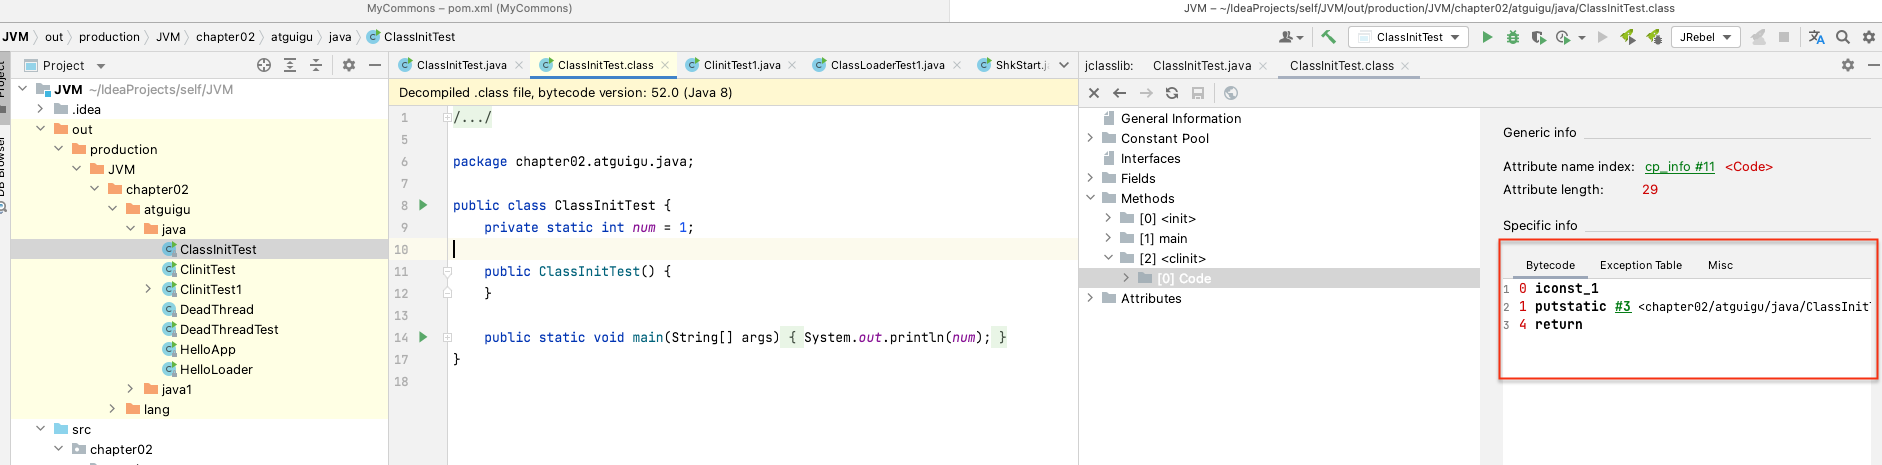Screen dimensions: 1882x465
Task: Select HelloLoader class in project tree
Action: tap(216, 369)
